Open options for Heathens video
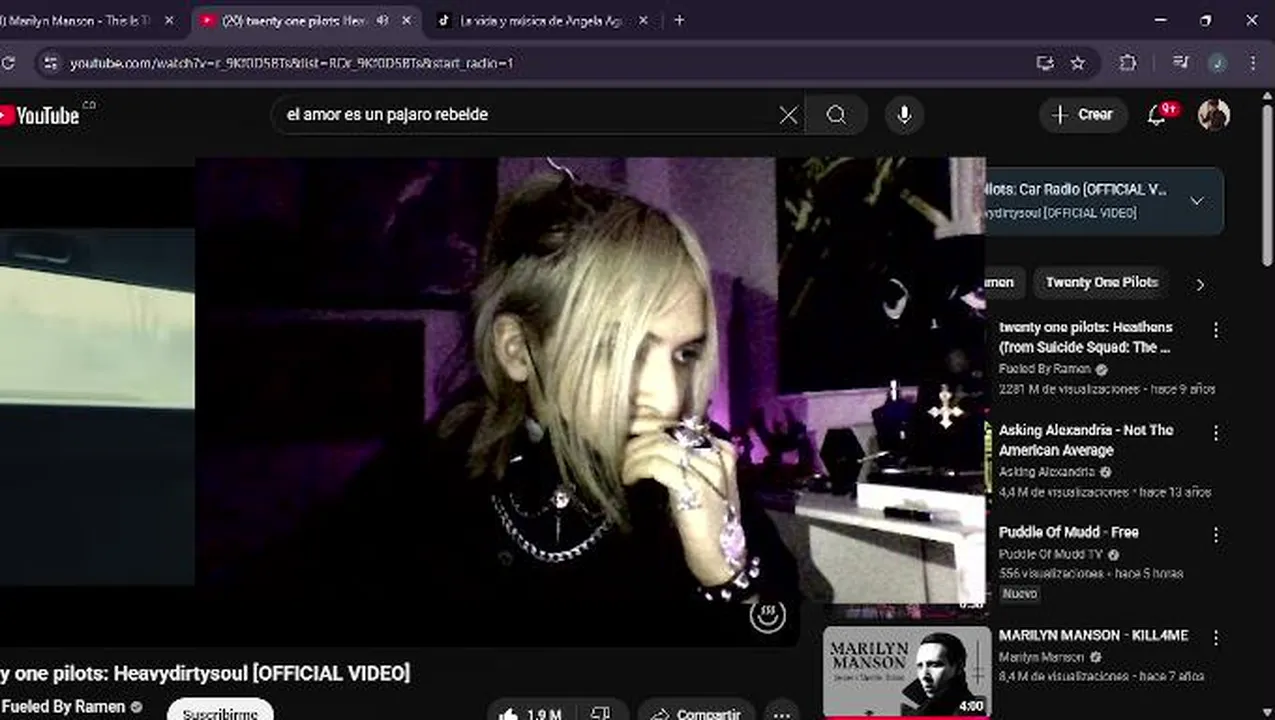This screenshot has height=720, width=1275. coord(1216,330)
